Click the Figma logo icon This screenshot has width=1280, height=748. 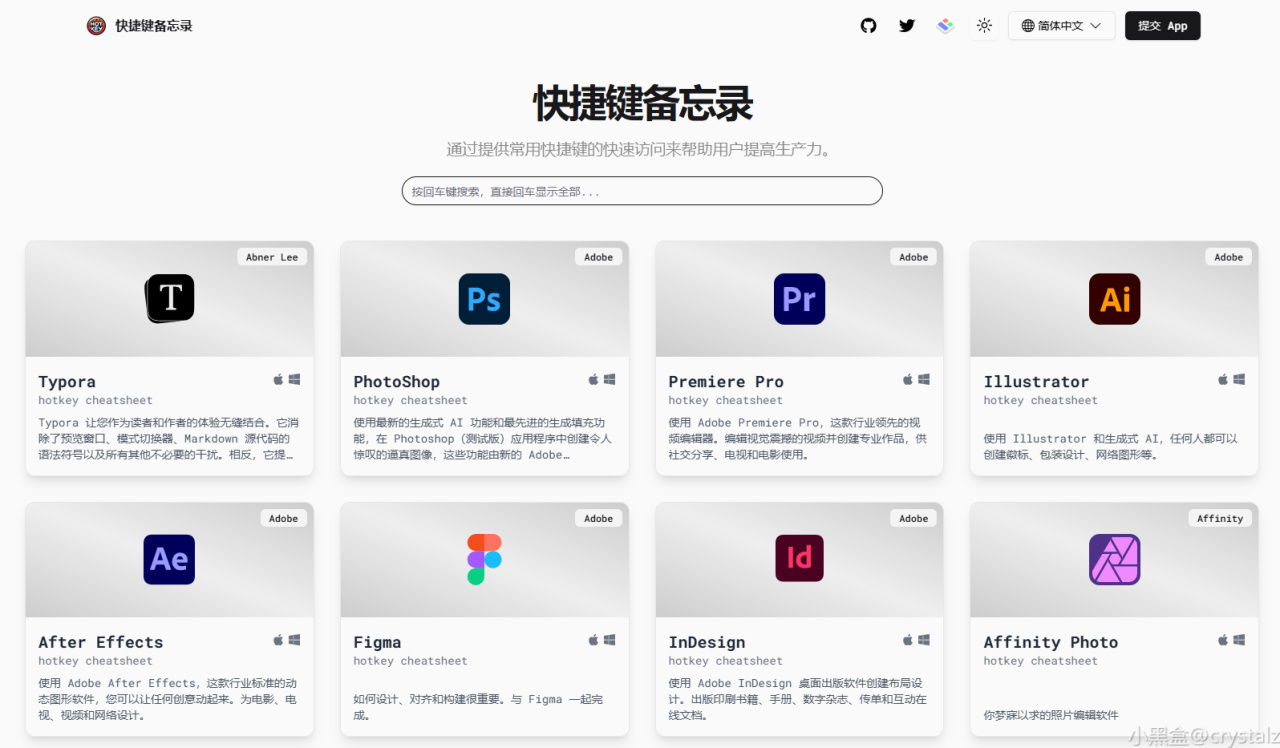coord(484,560)
